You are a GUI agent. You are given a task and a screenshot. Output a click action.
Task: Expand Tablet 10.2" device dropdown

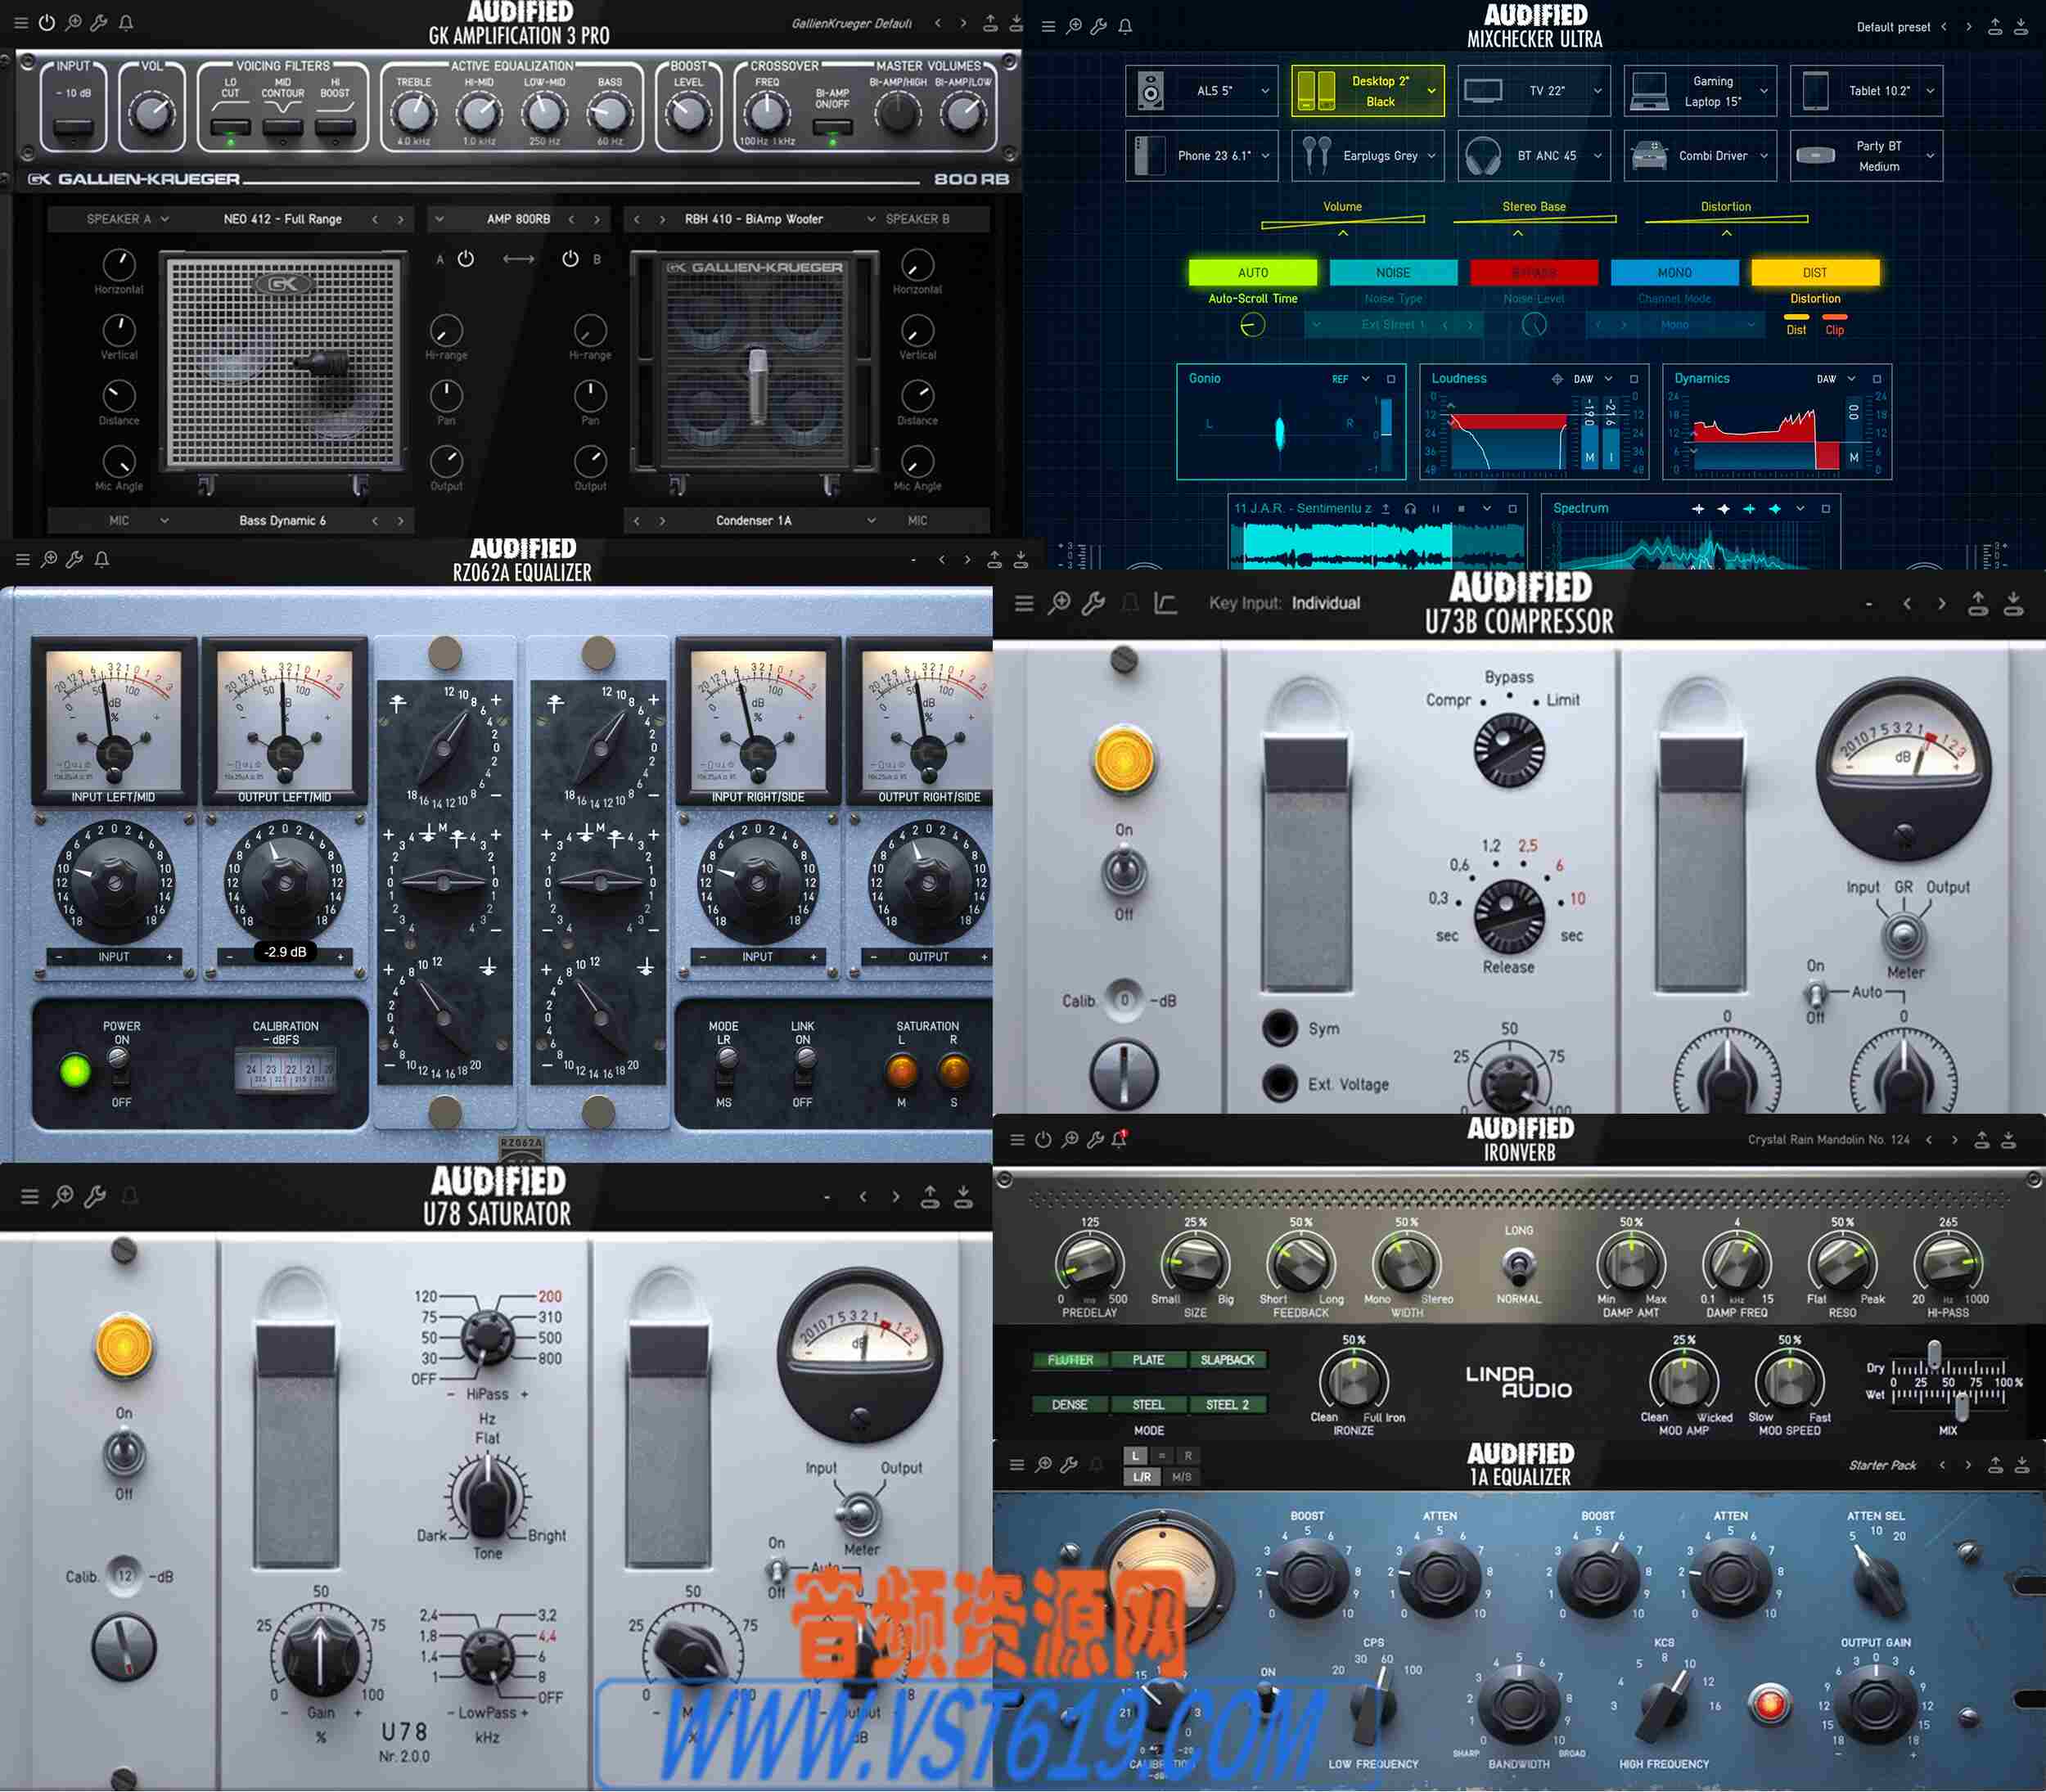point(1930,90)
